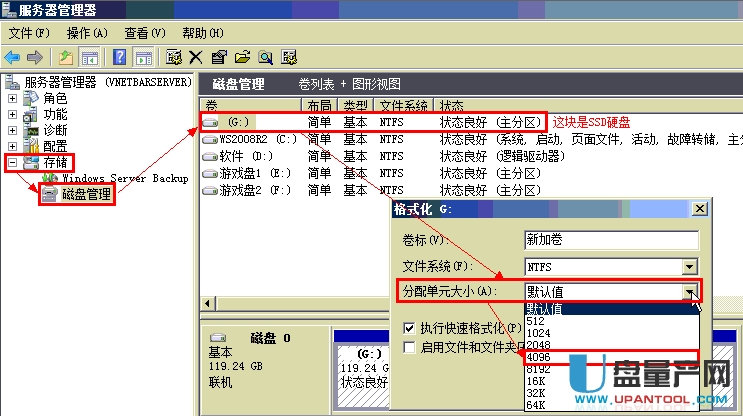Image resolution: width=743 pixels, height=416 pixels.
Task: Click the 文件系统 column header
Action: tap(404, 105)
